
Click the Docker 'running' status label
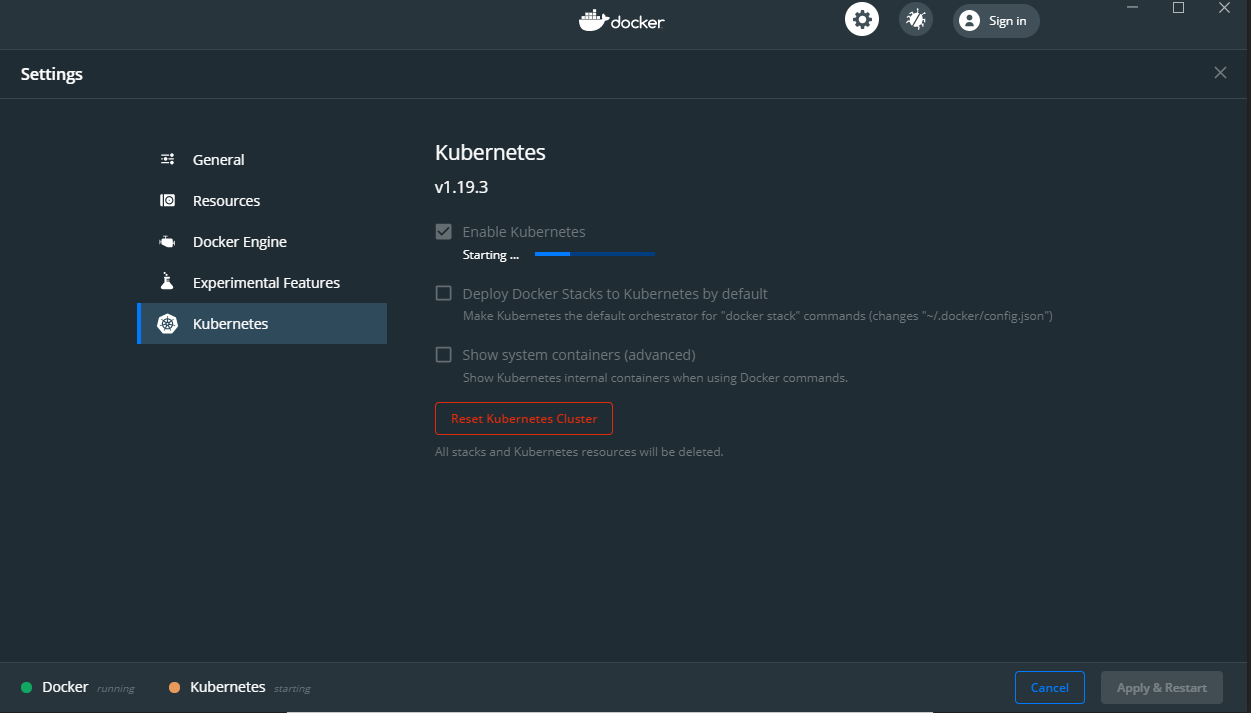116,689
